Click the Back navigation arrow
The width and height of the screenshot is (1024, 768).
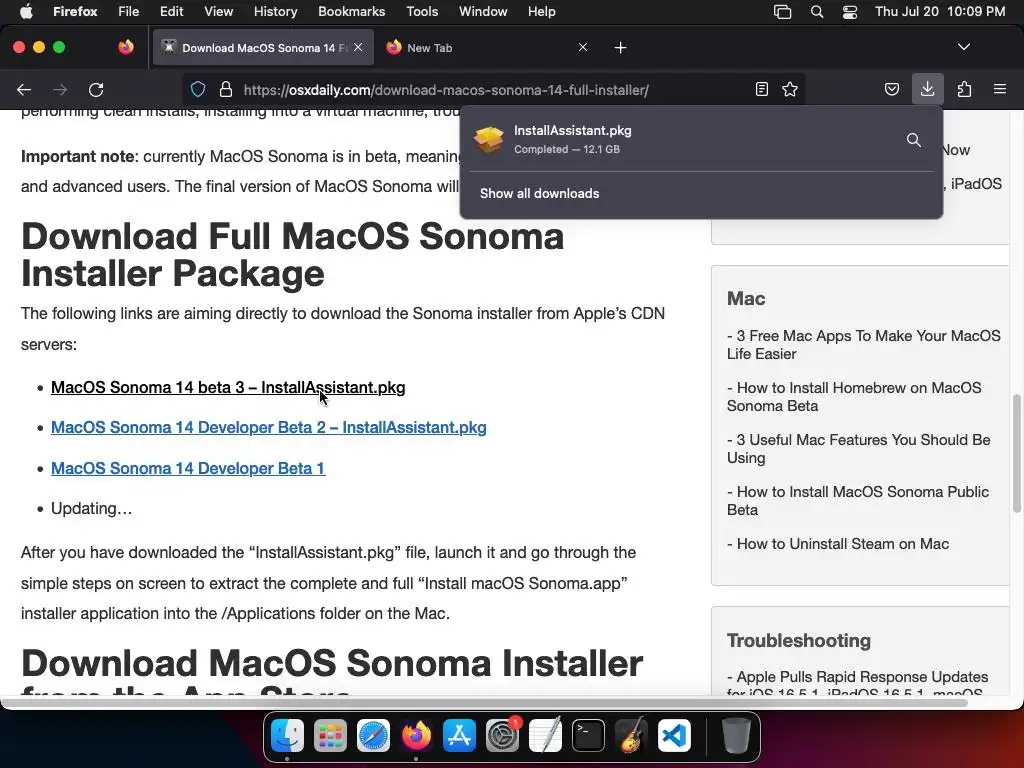(x=24, y=89)
